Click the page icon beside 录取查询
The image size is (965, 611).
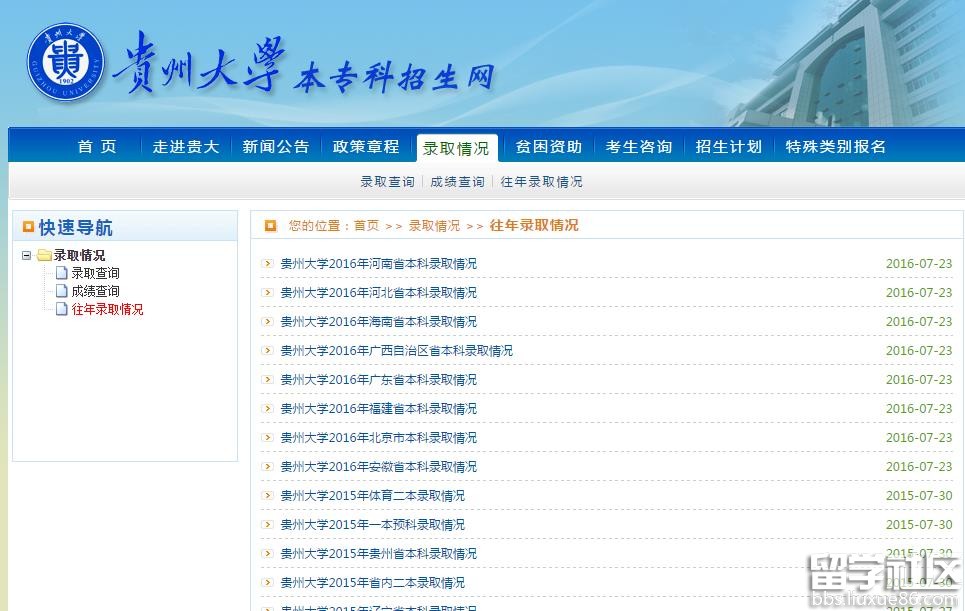[x=61, y=273]
